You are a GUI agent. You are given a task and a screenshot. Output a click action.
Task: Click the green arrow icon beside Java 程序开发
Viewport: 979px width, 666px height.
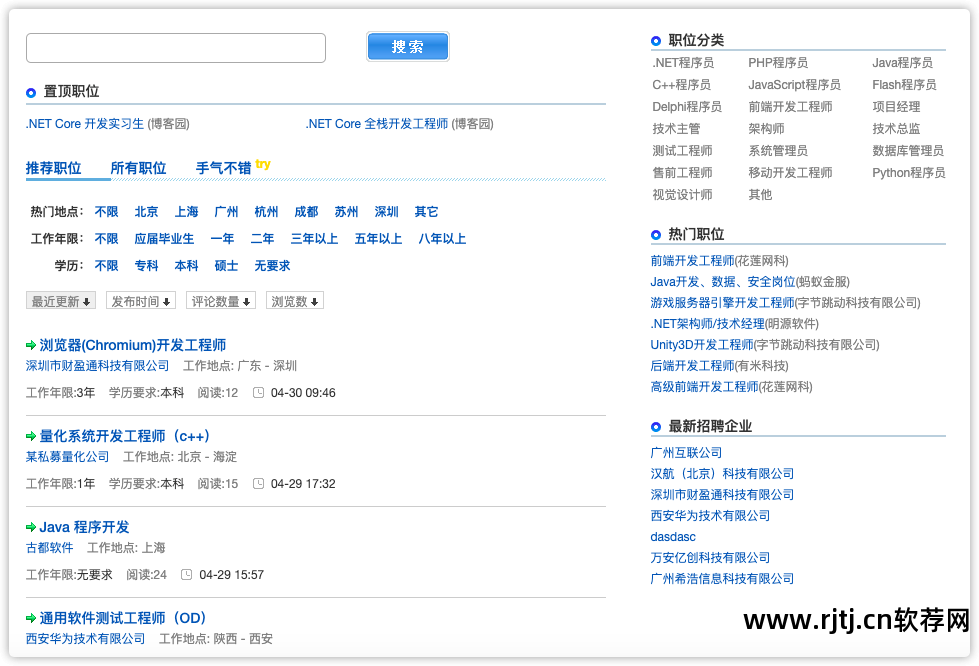coord(32,527)
